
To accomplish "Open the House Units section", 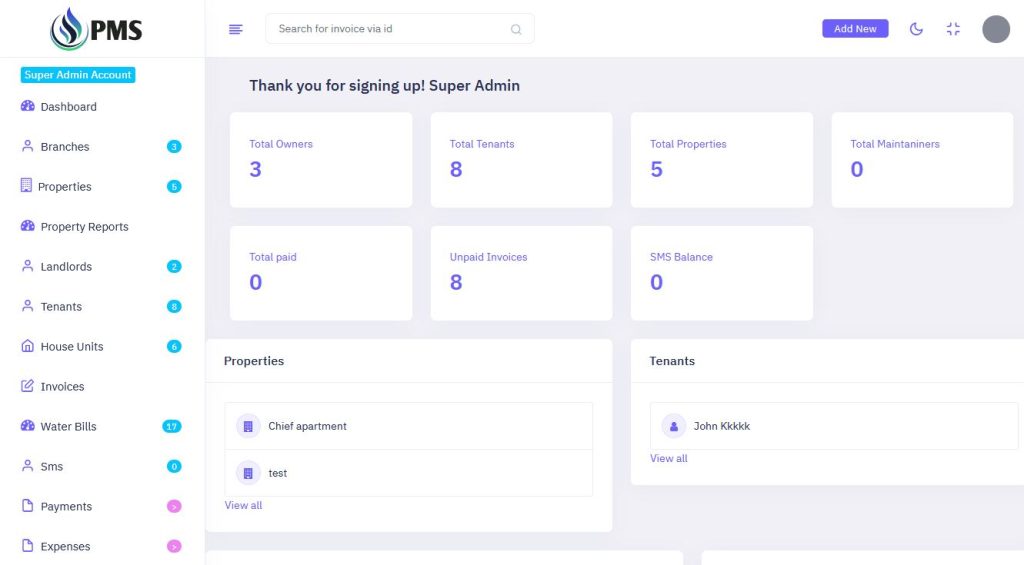I will 71,347.
